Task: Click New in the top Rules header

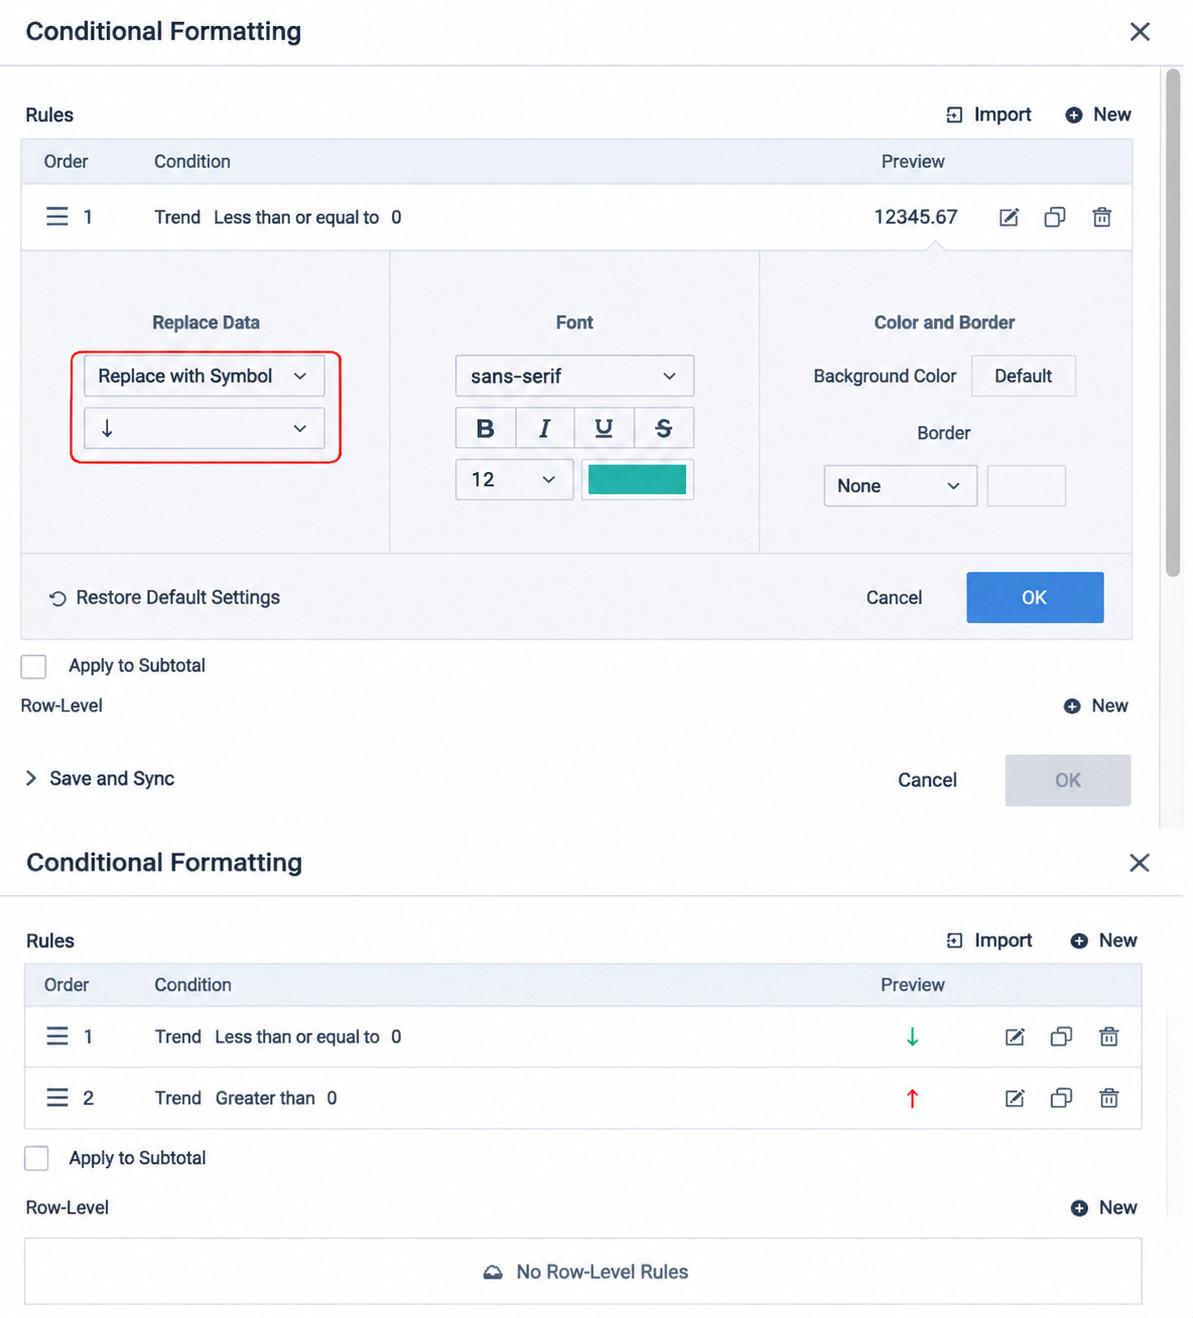Action: tap(1098, 115)
